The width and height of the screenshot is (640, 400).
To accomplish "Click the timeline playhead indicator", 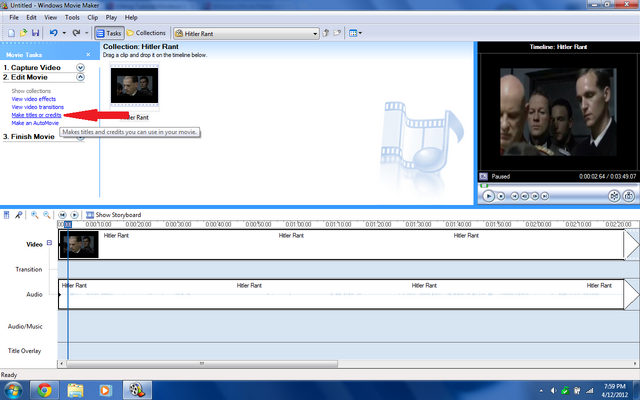I will [x=68, y=224].
